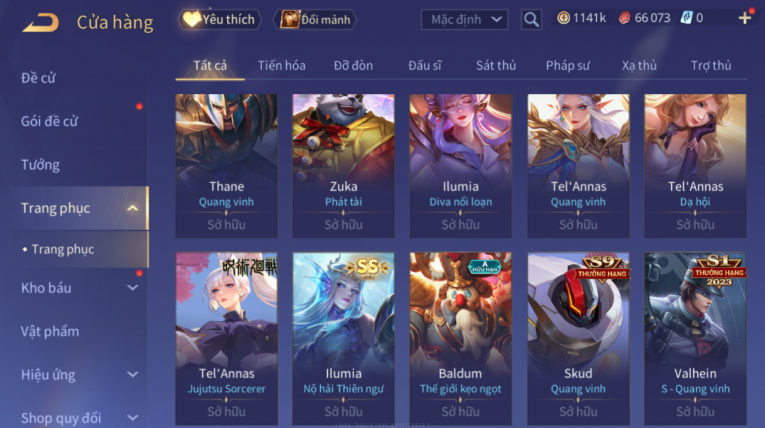Switch to the Tiến hóa tab

pos(282,65)
